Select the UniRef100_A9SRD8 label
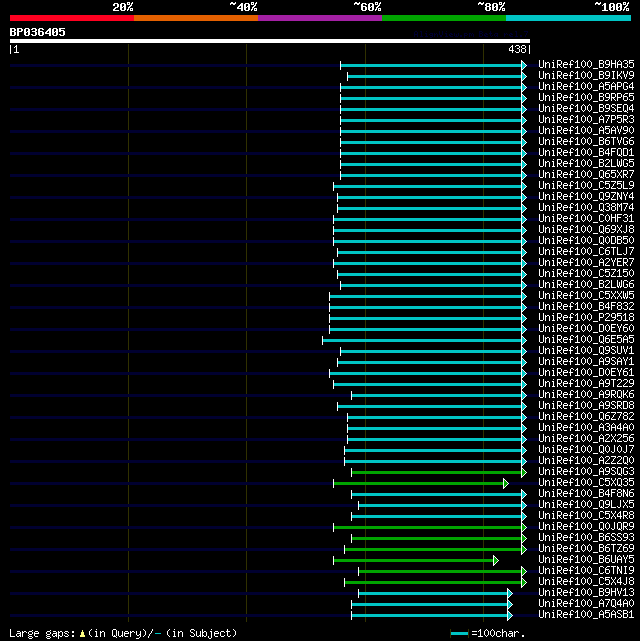Image resolution: width=640 pixels, height=641 pixels. pyautogui.click(x=586, y=406)
